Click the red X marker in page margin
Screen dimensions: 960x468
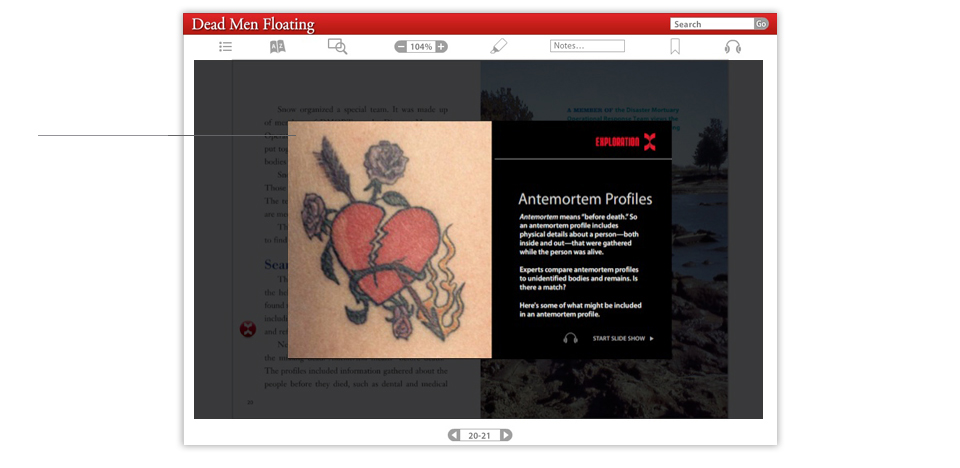point(248,329)
